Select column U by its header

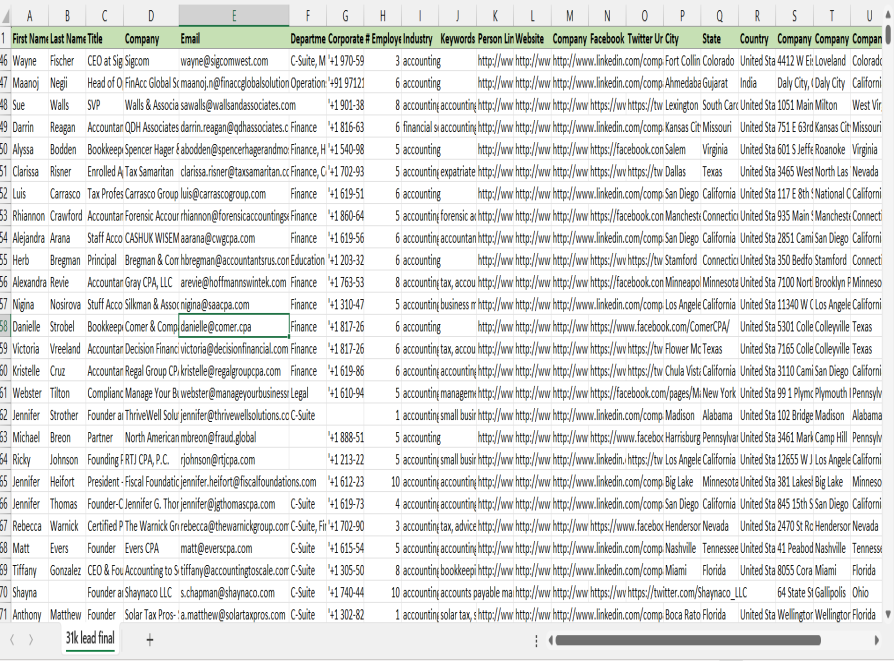(x=866, y=16)
